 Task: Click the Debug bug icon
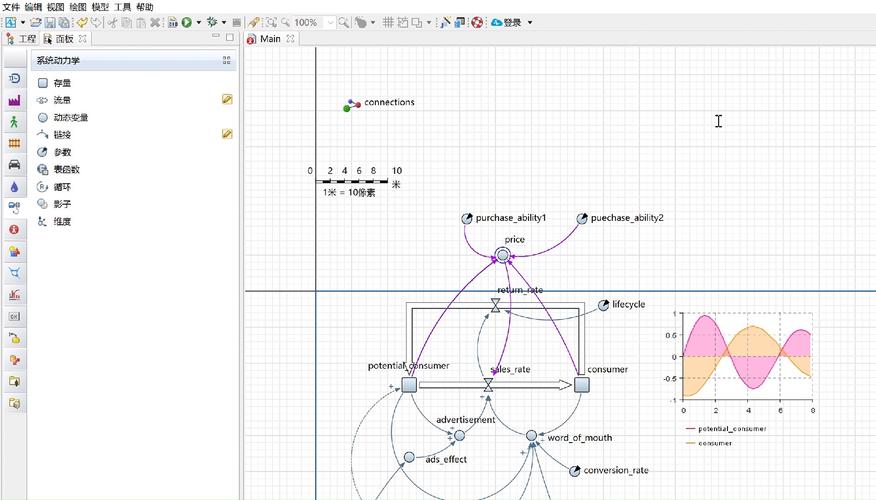tap(212, 22)
